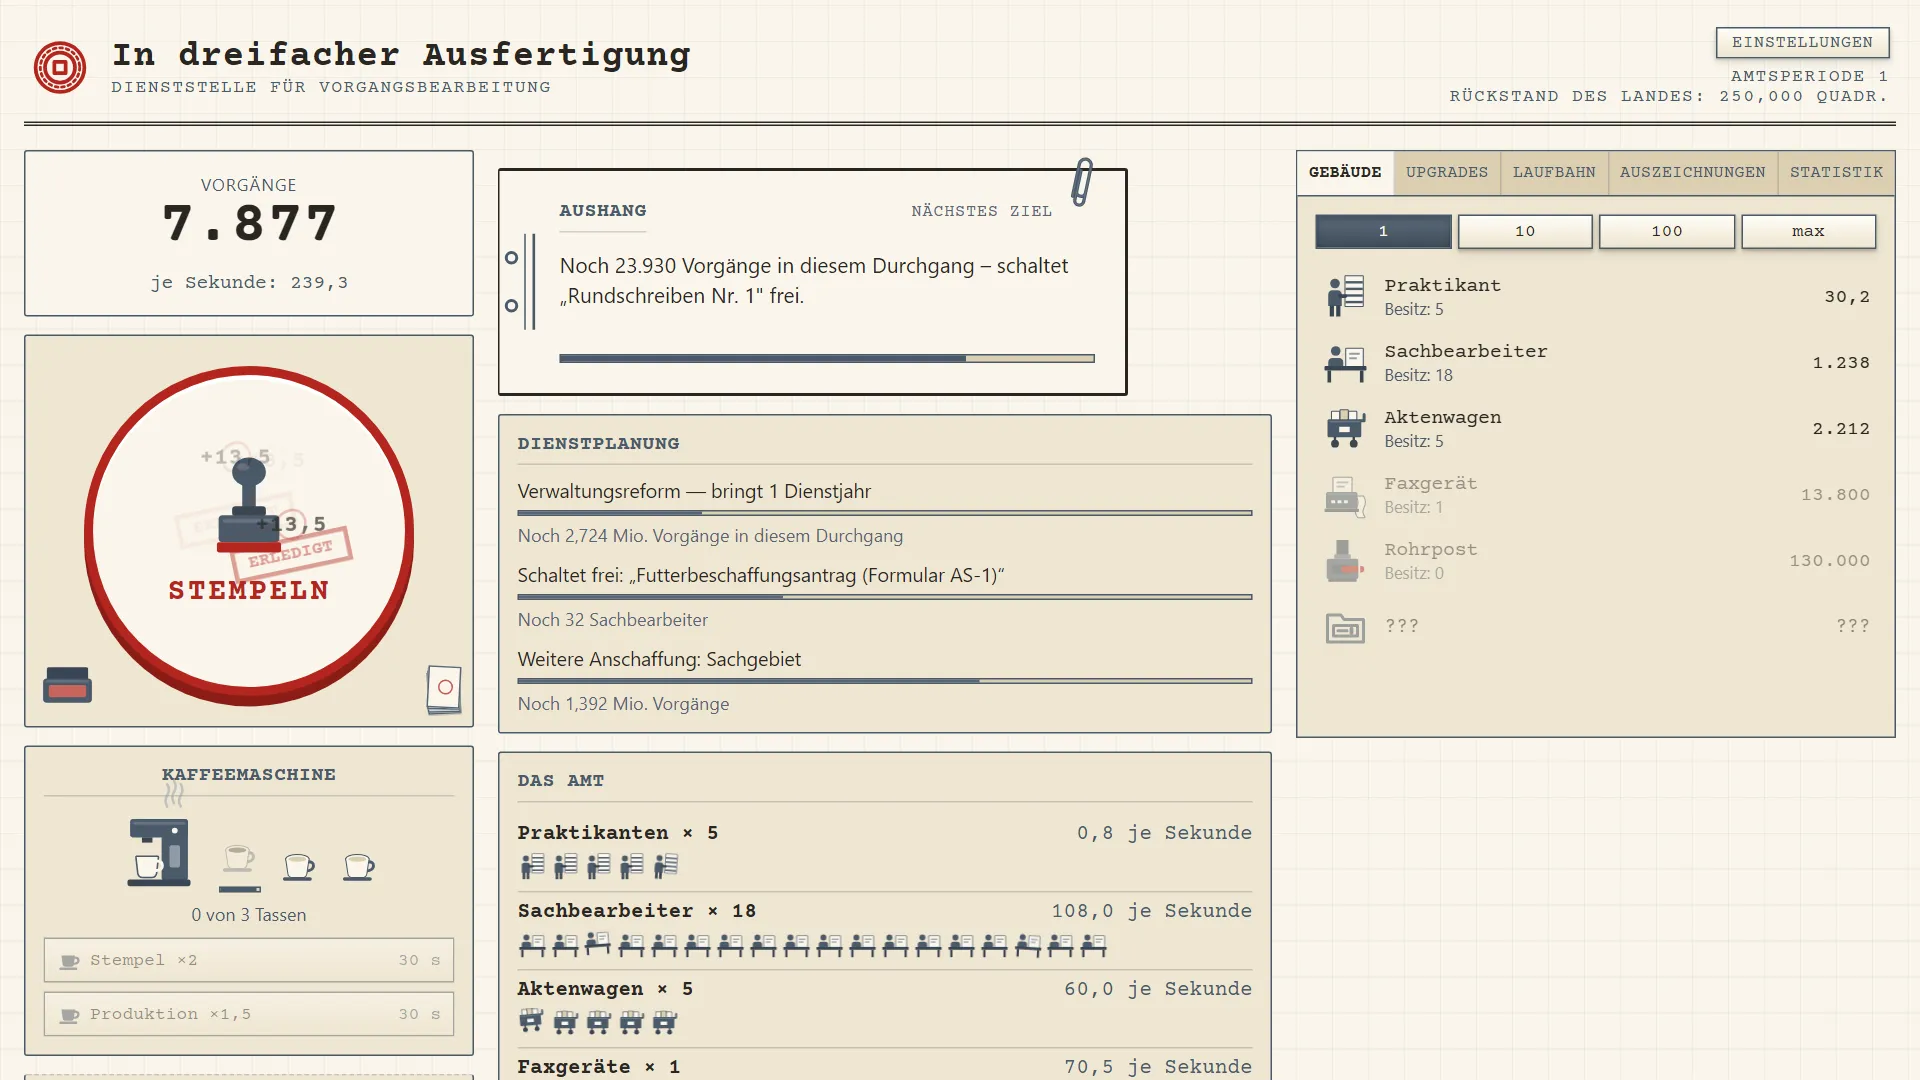Click the locked ??? folder icon
This screenshot has height=1080, width=1920.
click(x=1345, y=627)
